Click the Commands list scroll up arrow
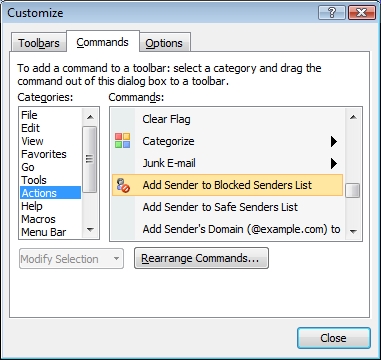 tap(353, 117)
